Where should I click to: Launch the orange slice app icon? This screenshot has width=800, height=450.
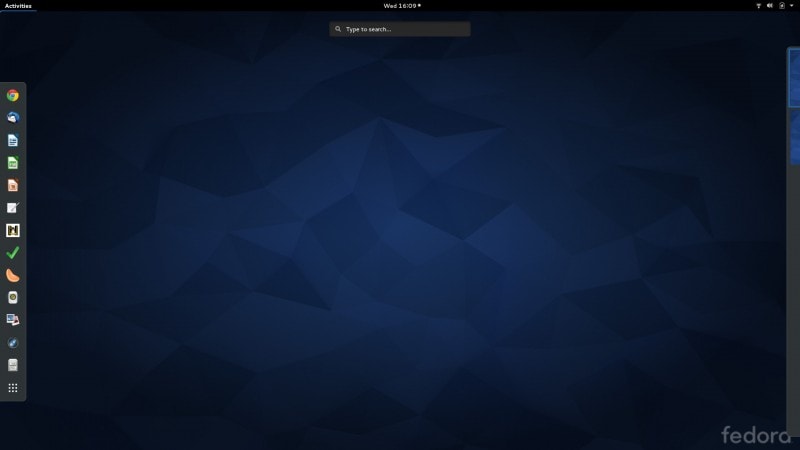(13, 275)
